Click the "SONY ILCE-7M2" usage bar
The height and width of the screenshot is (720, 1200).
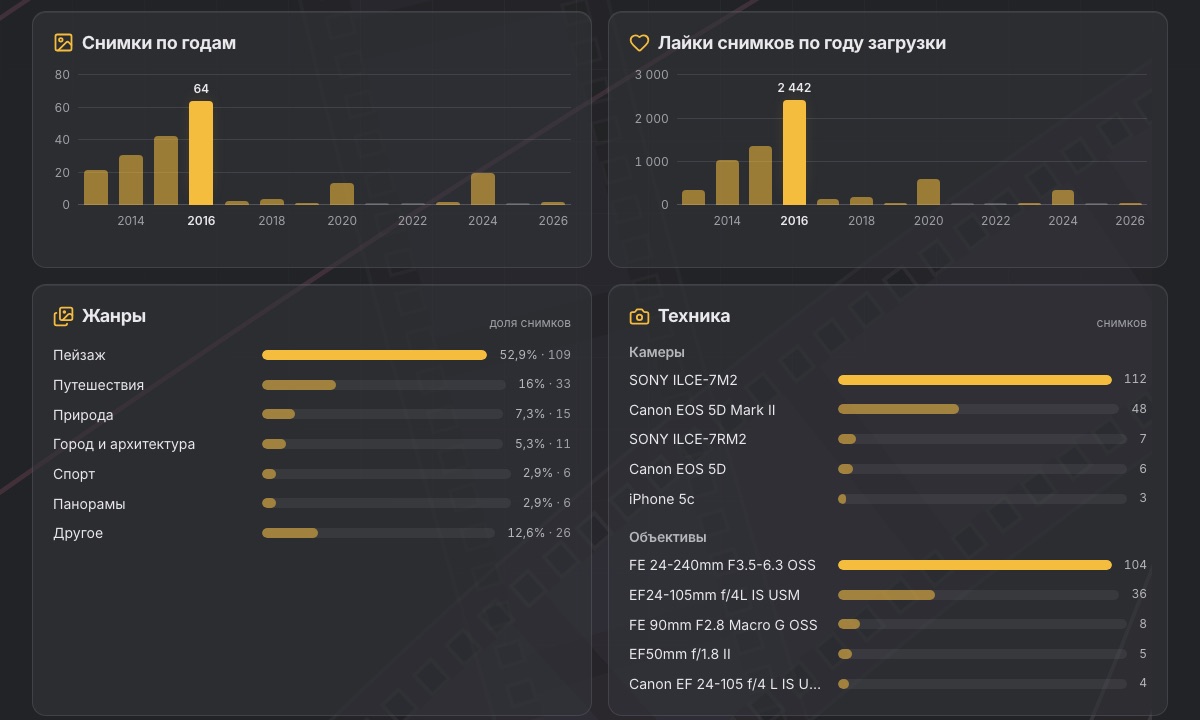pos(975,380)
